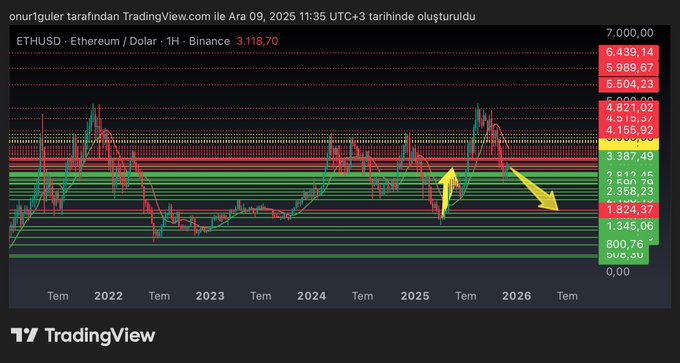The height and width of the screenshot is (363, 680).
Task: Select the 5.504,23 red price label
Action: (628, 84)
